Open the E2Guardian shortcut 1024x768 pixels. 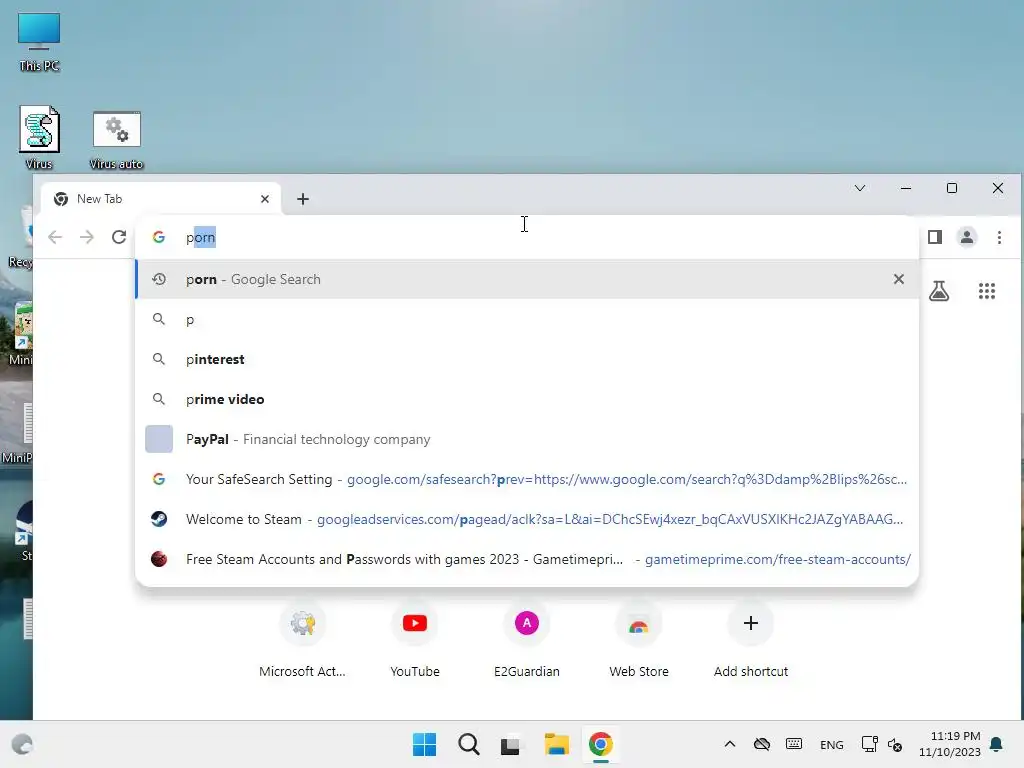pyautogui.click(x=526, y=640)
